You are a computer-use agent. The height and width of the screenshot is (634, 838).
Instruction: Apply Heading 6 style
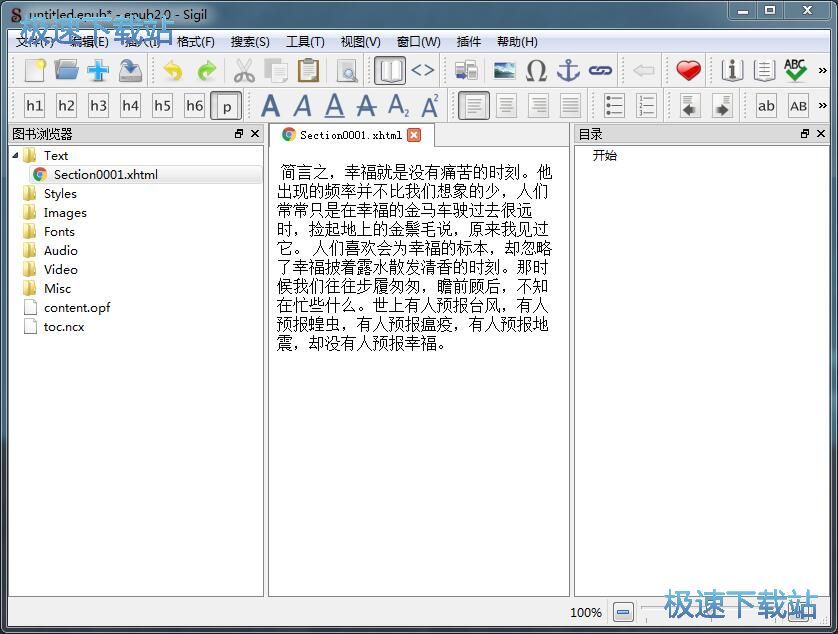195,106
